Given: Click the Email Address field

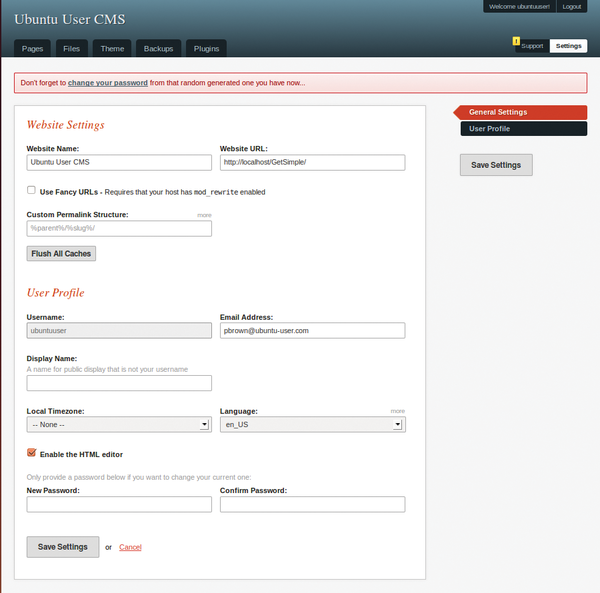Looking at the screenshot, I should click(x=312, y=331).
